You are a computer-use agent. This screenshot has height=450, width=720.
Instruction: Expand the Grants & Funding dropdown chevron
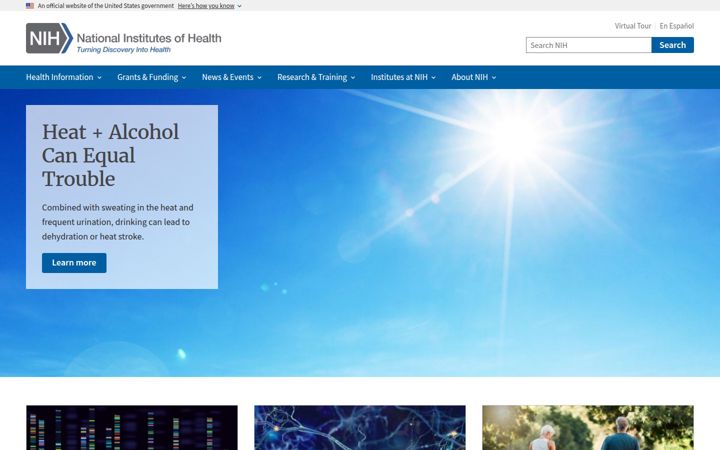point(184,78)
